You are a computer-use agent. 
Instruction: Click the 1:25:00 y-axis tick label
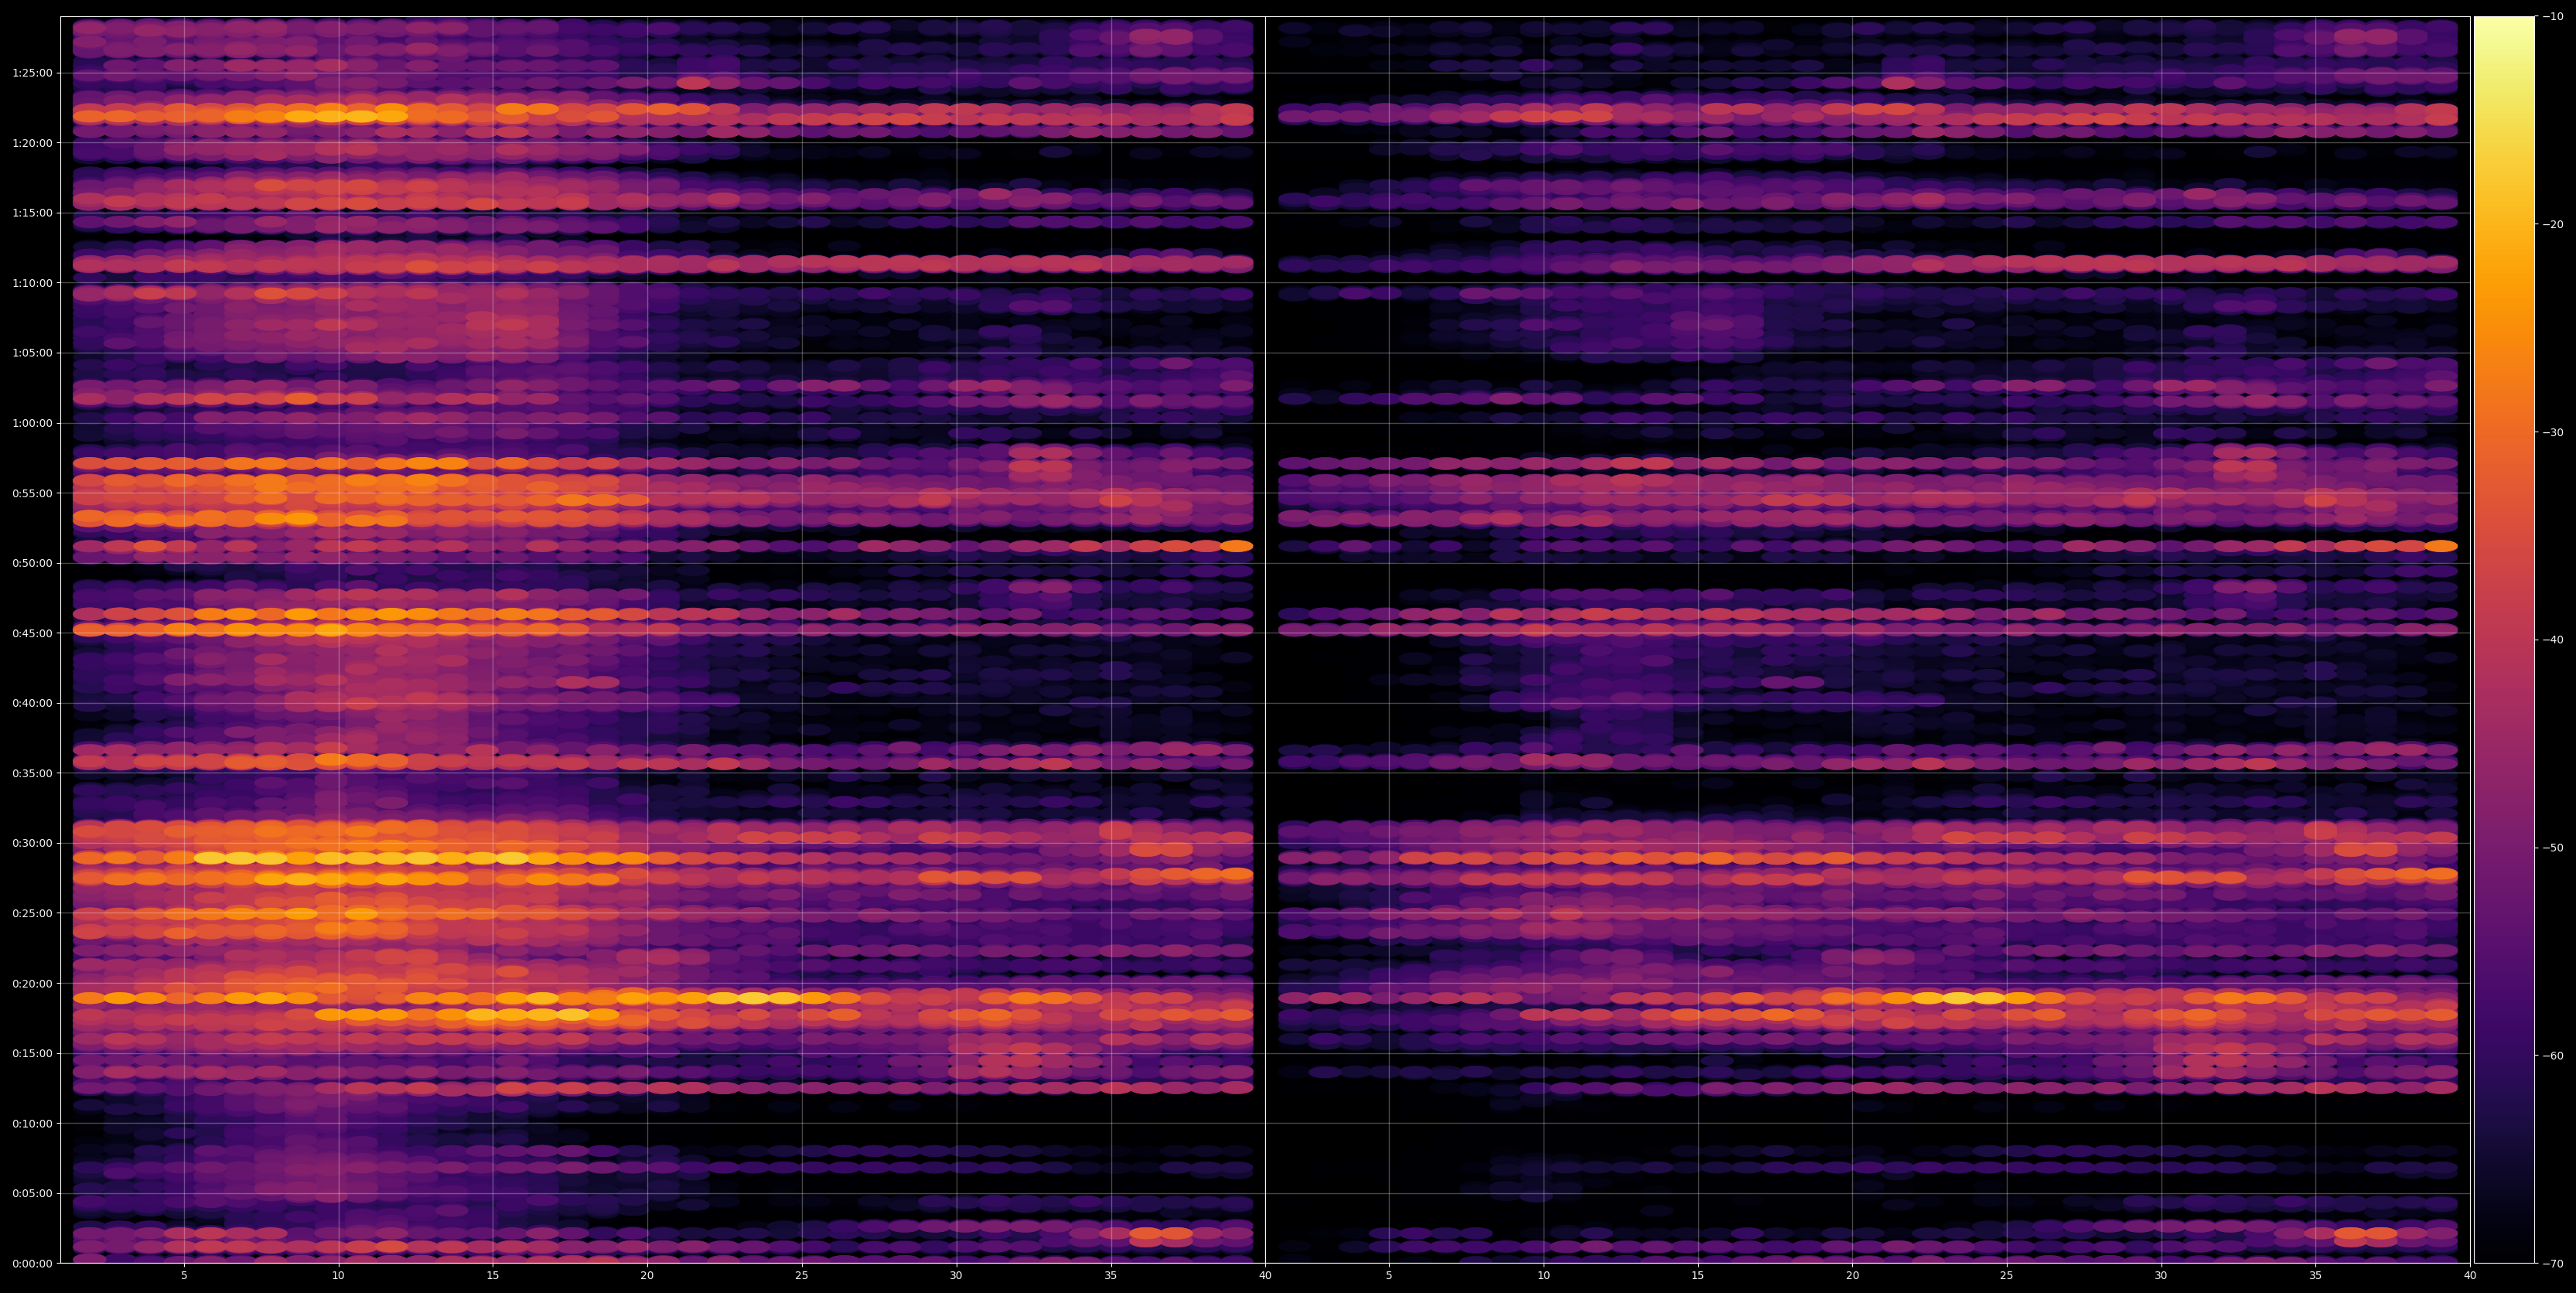(33, 73)
